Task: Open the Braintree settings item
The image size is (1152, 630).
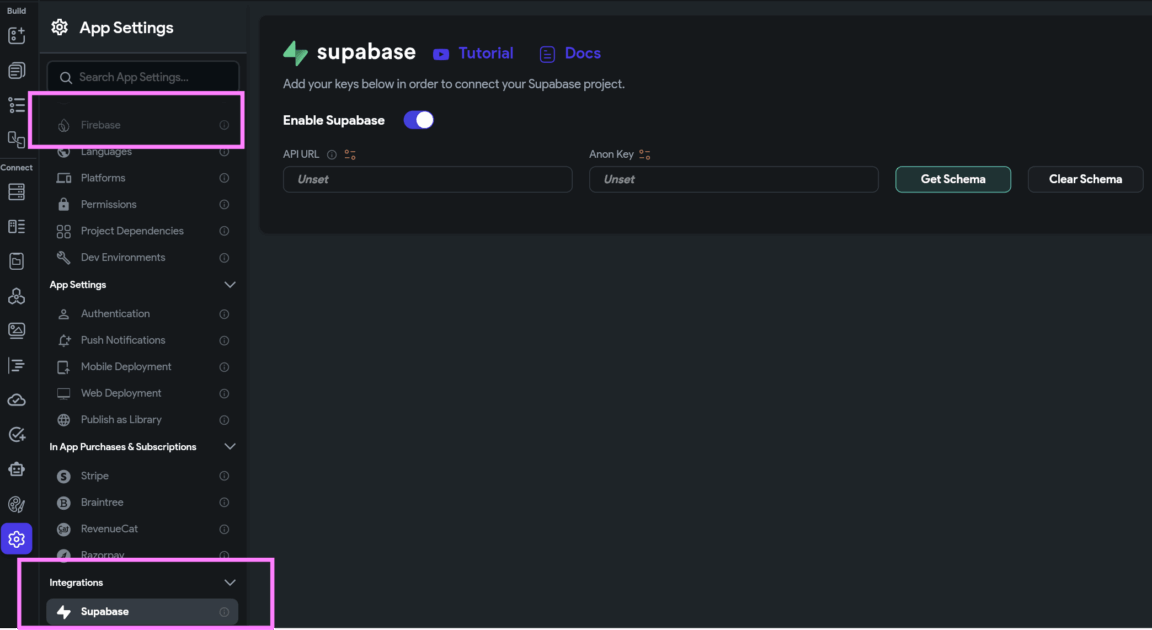Action: point(143,502)
